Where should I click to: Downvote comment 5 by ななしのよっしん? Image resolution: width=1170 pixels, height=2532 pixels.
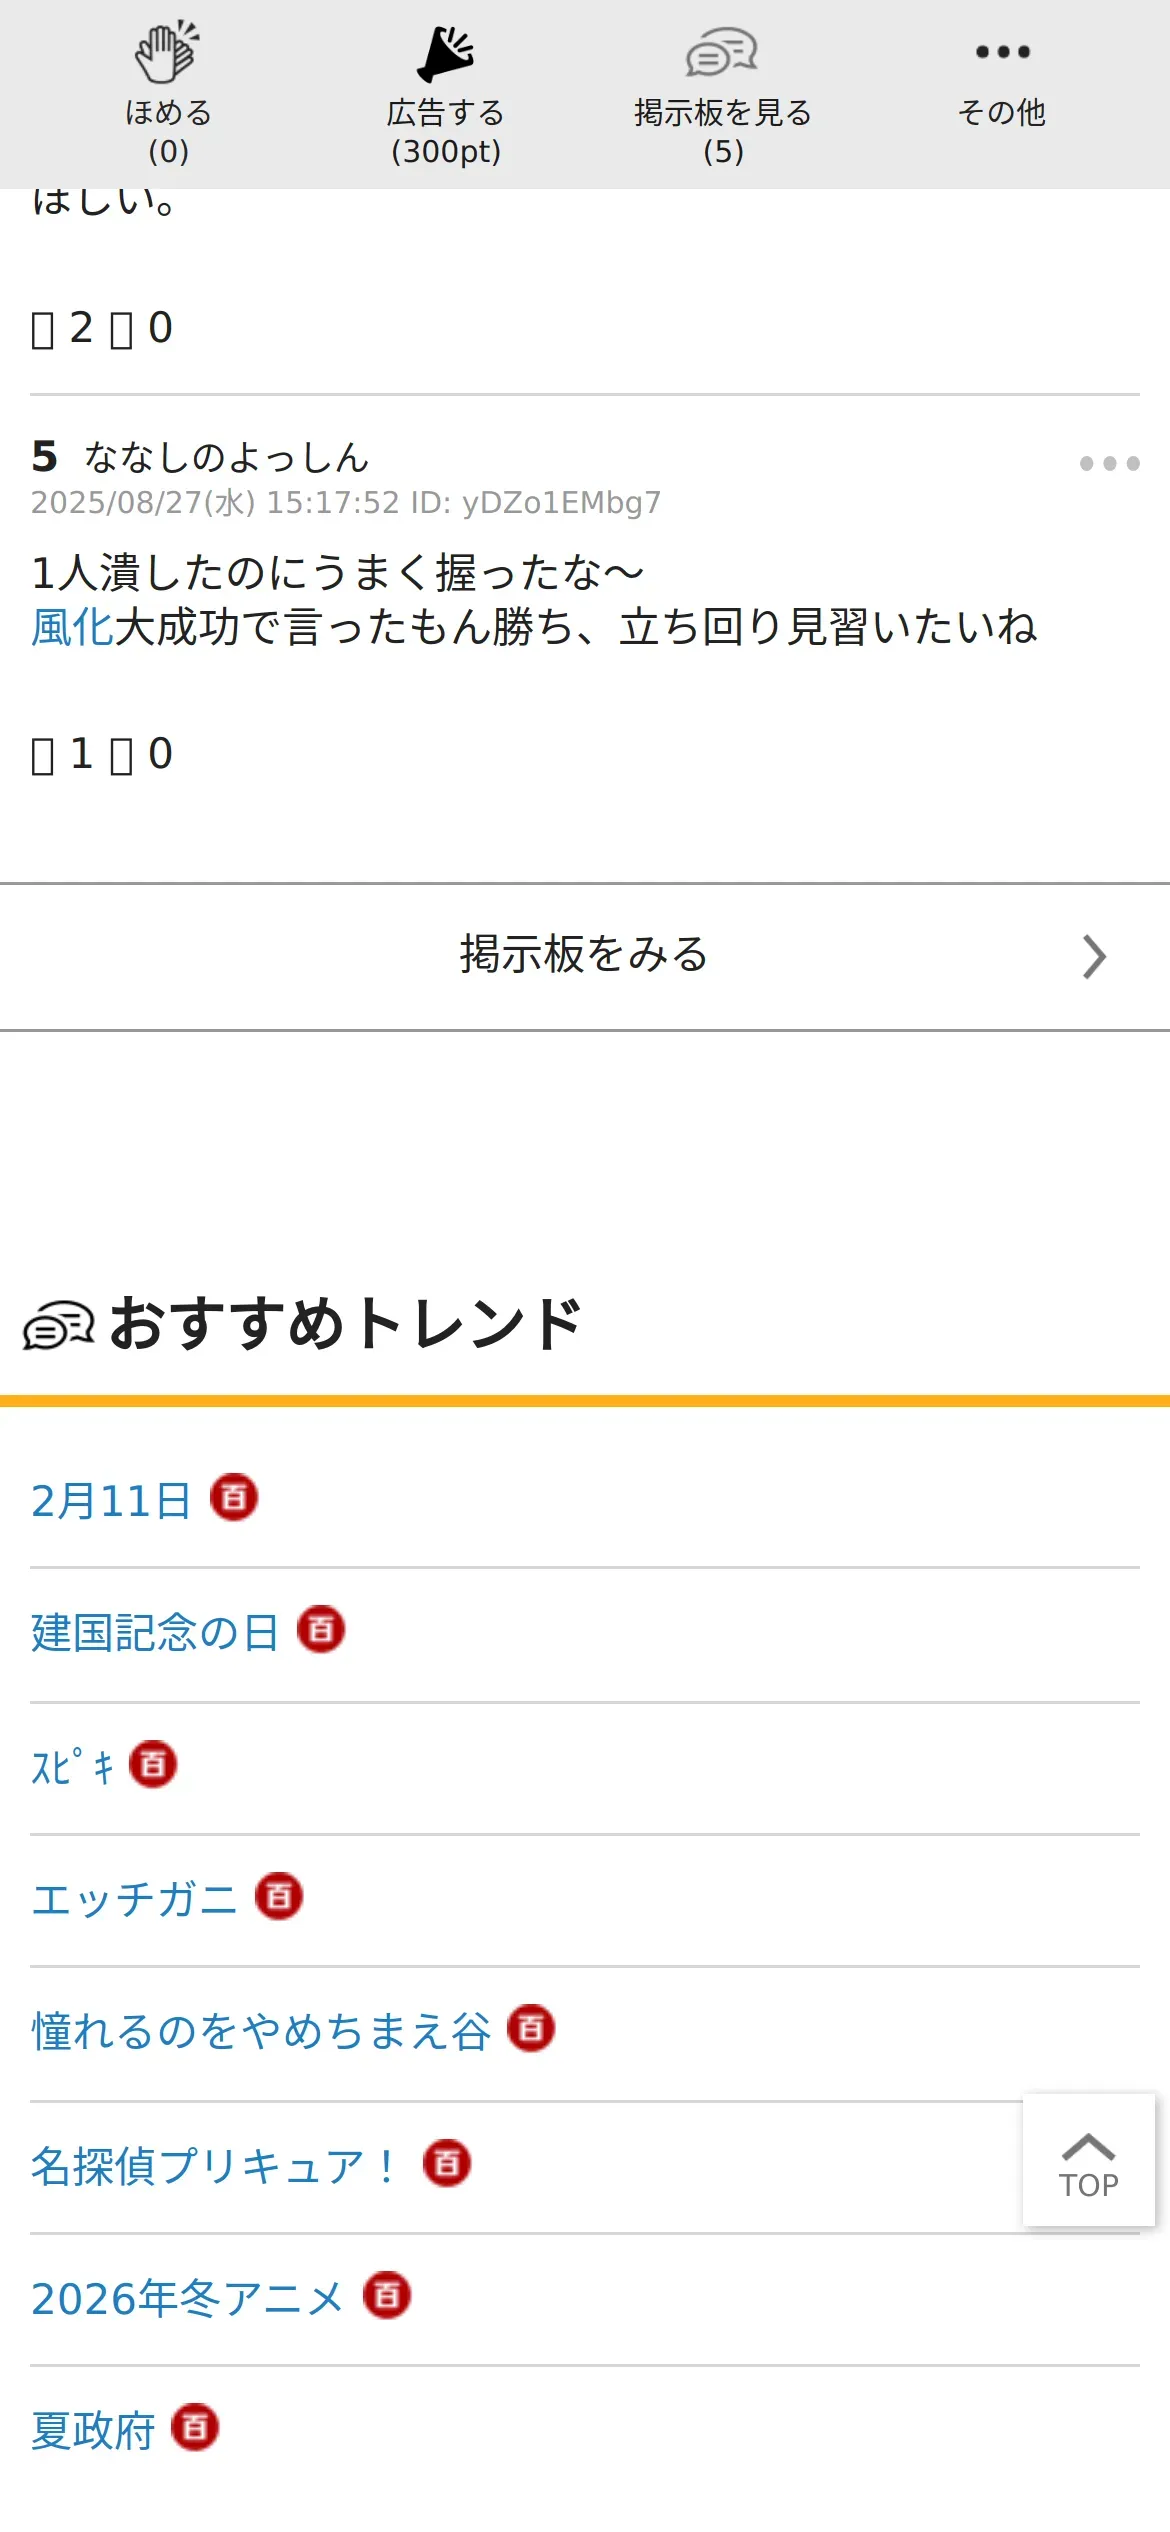pos(122,755)
